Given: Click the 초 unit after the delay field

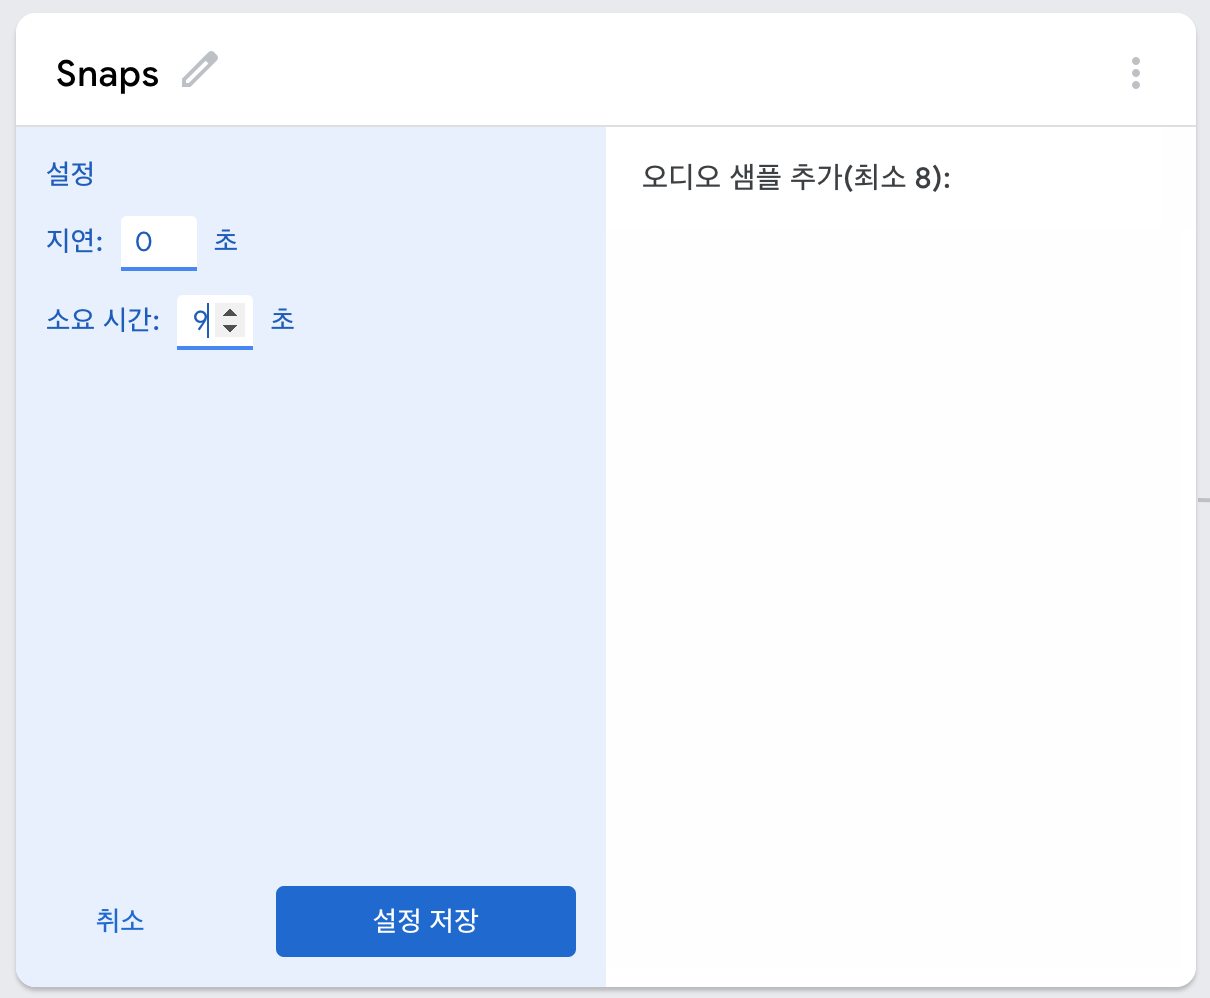Looking at the screenshot, I should coord(226,241).
